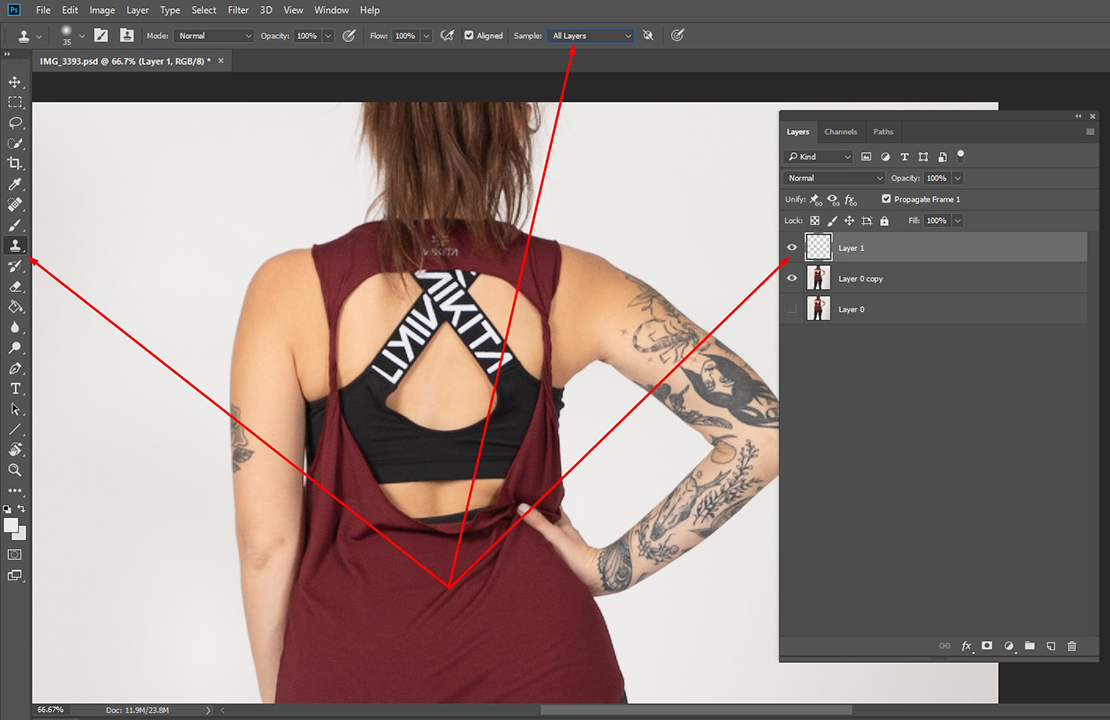
Task: Open the Window menu
Action: pyautogui.click(x=331, y=10)
